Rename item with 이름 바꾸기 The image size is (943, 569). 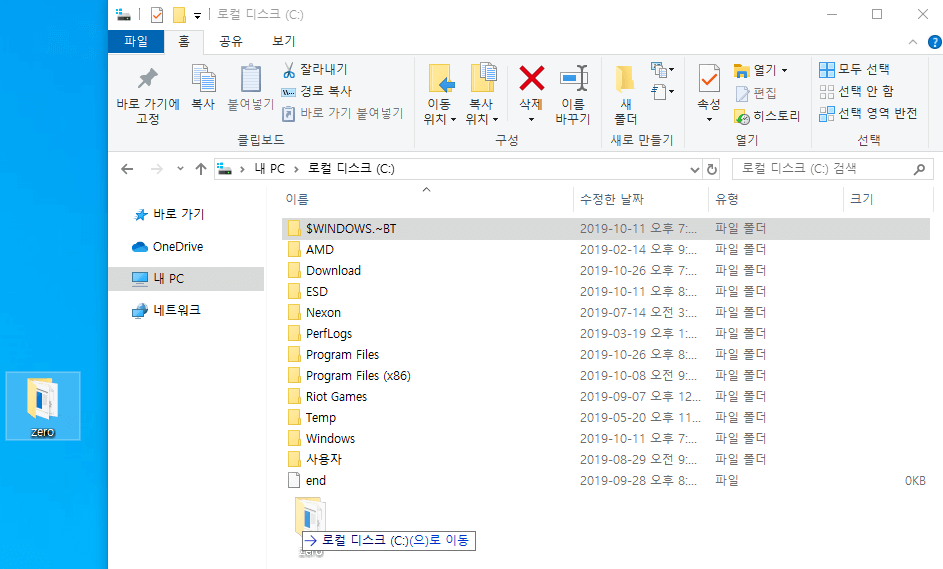(x=573, y=95)
